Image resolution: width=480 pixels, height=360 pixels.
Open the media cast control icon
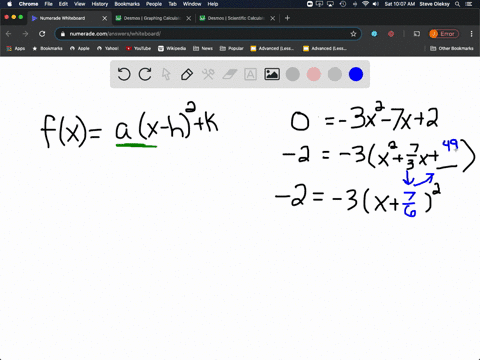coord(417,34)
